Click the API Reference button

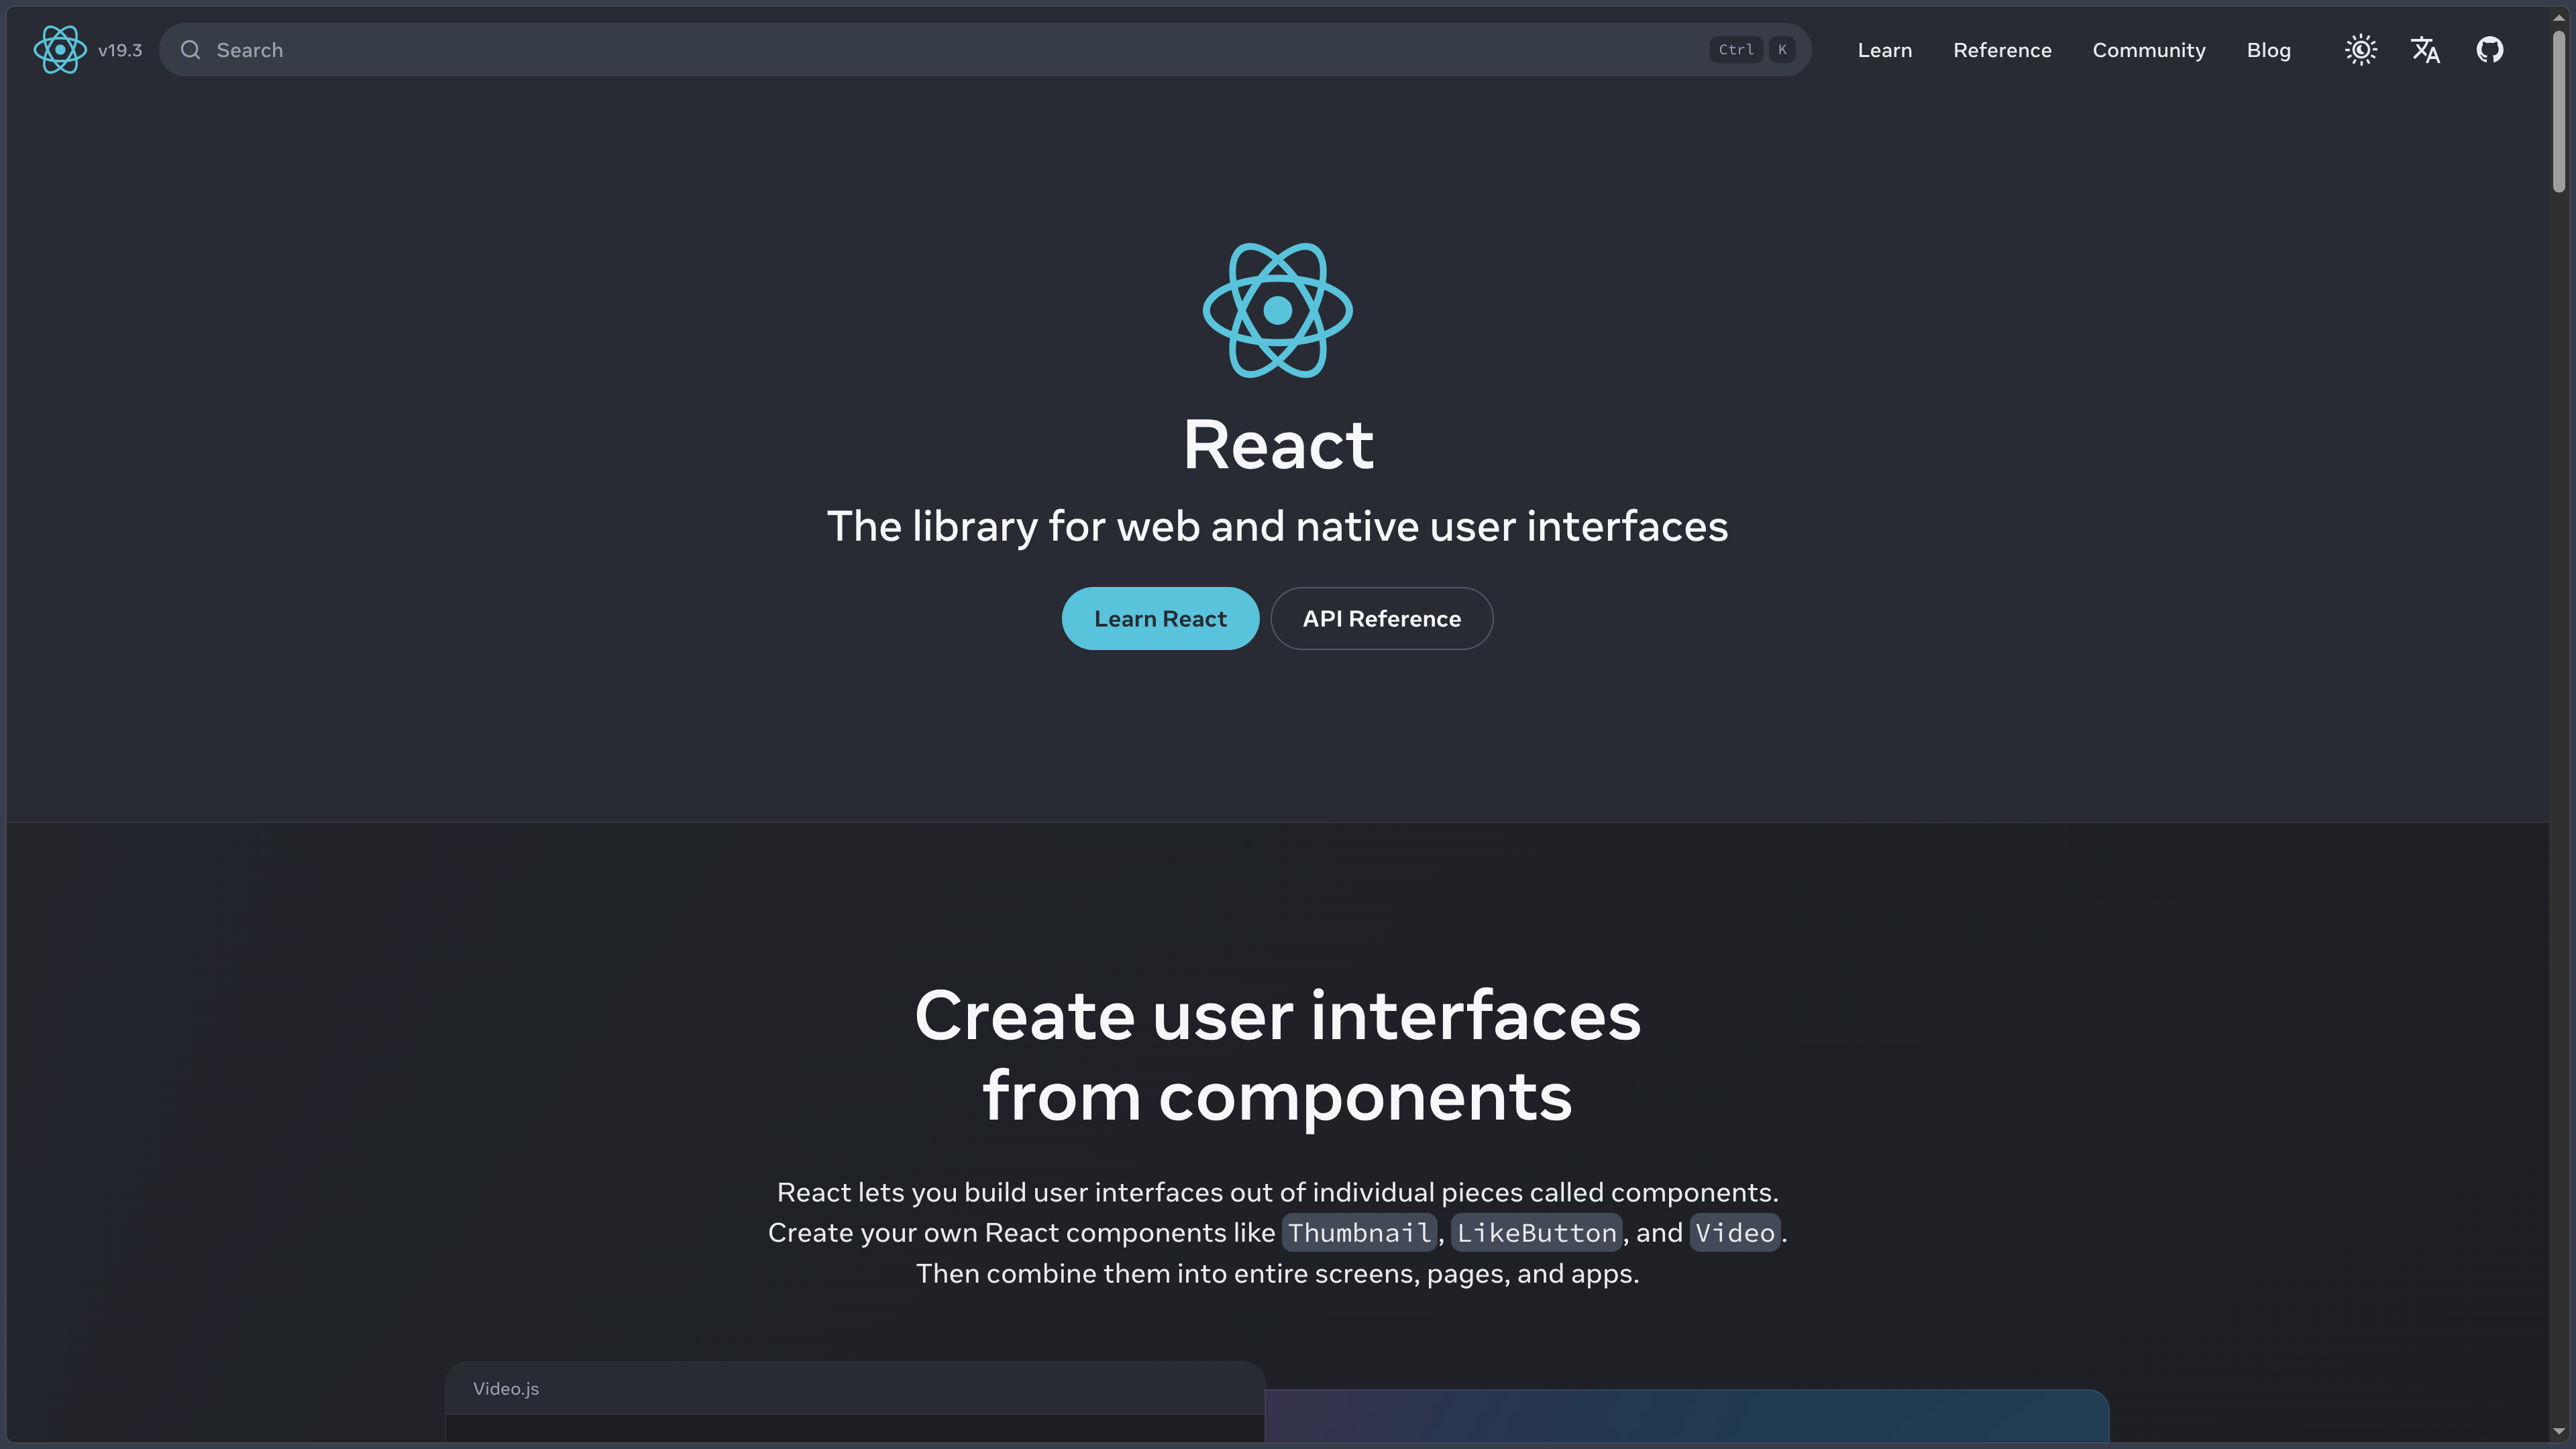click(x=1381, y=618)
